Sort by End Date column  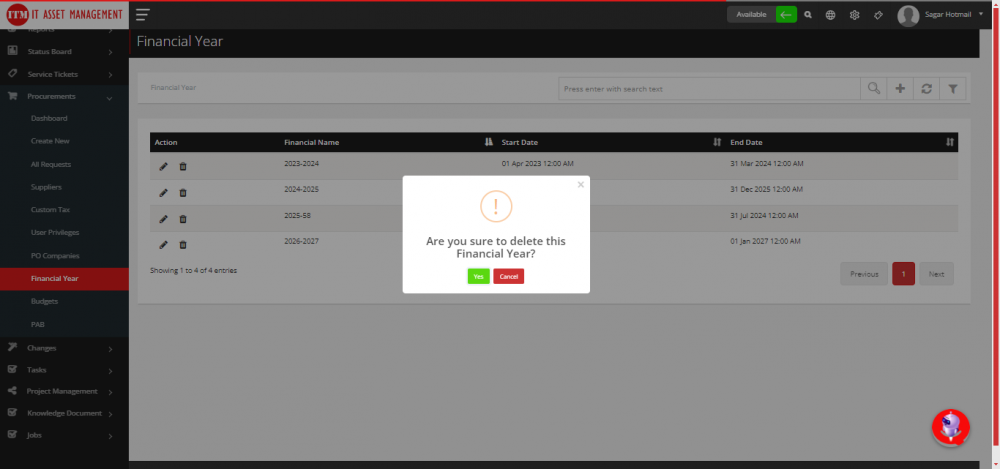950,142
